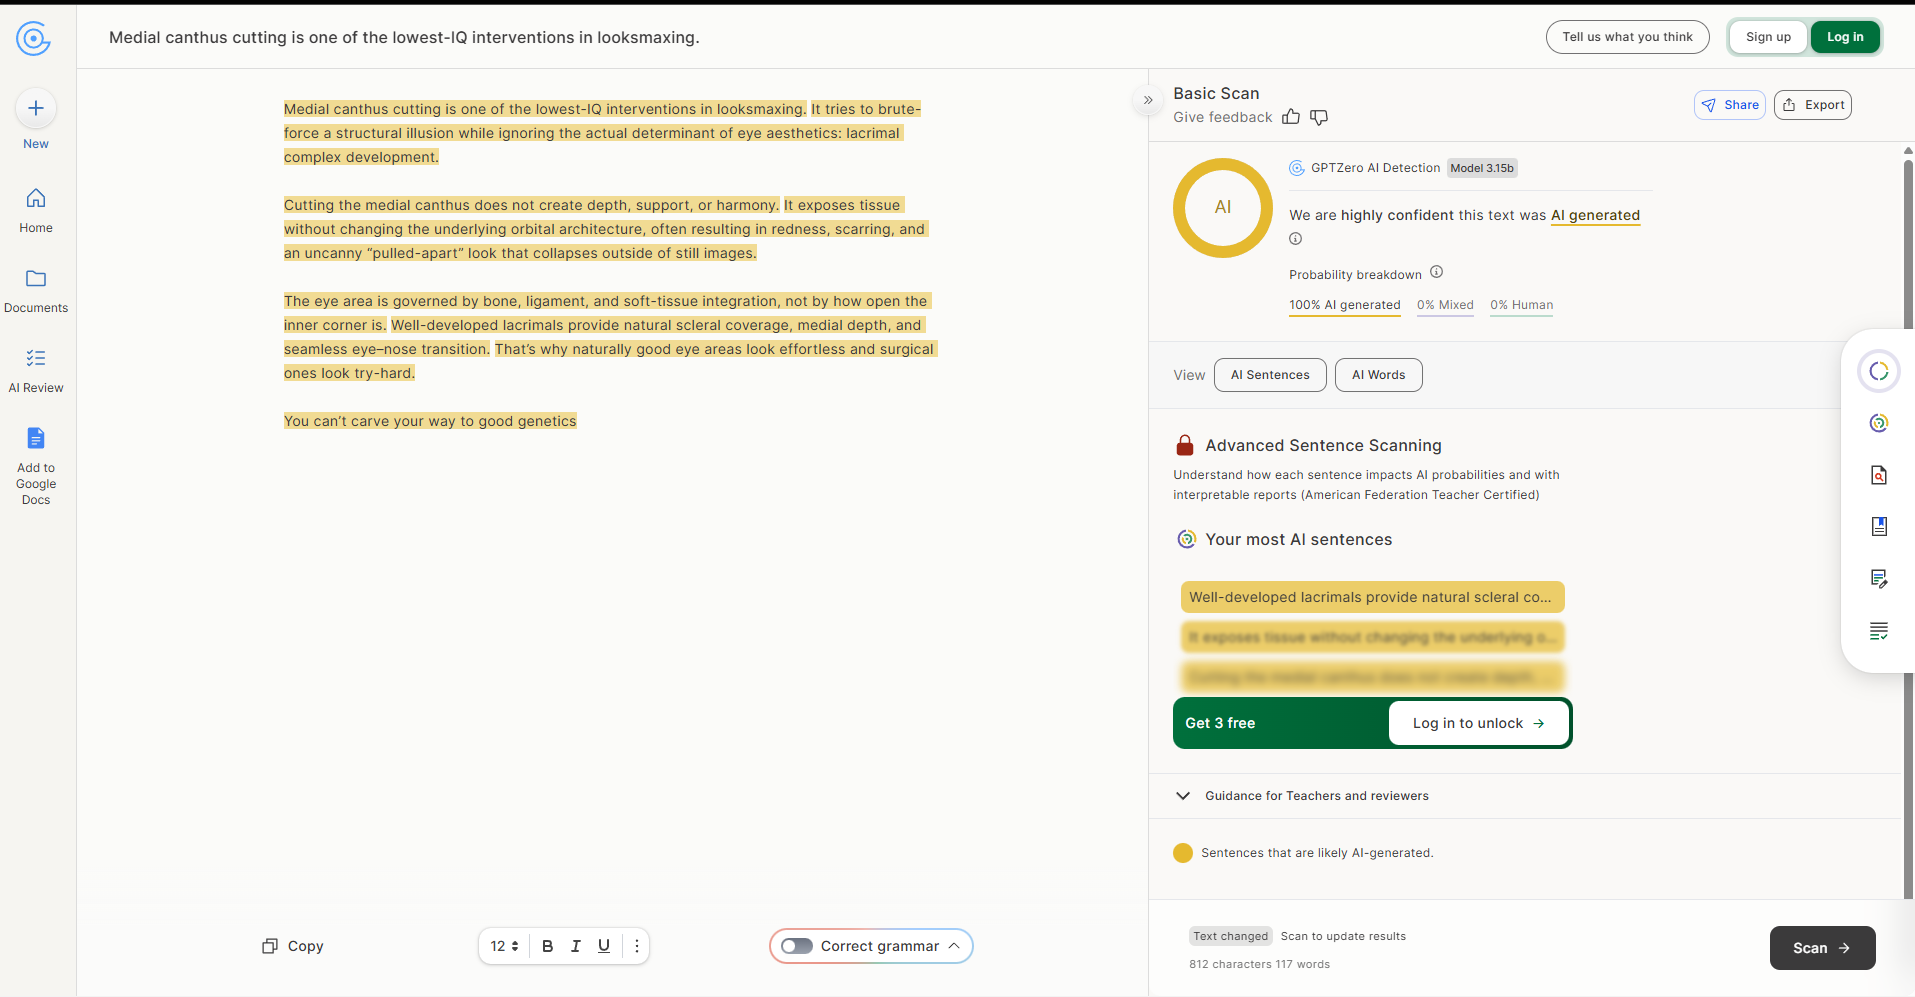Collapse the results panel with double-chevron
Viewport: 1915px width, 997px height.
[1148, 100]
